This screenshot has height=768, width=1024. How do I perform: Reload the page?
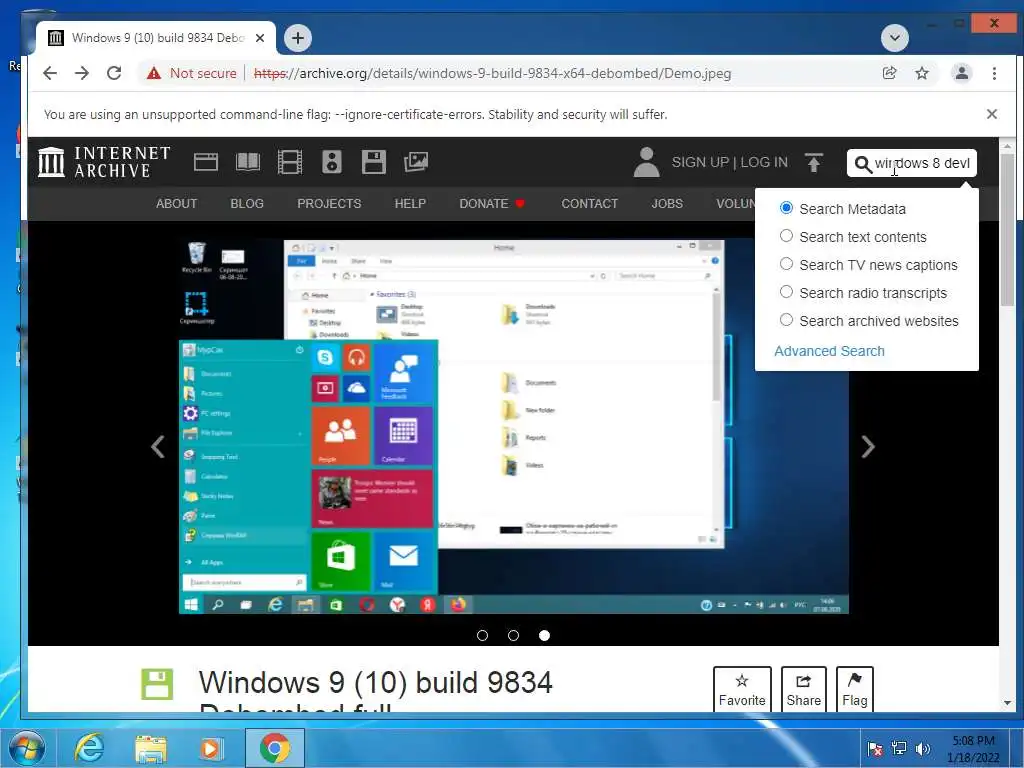click(x=114, y=73)
